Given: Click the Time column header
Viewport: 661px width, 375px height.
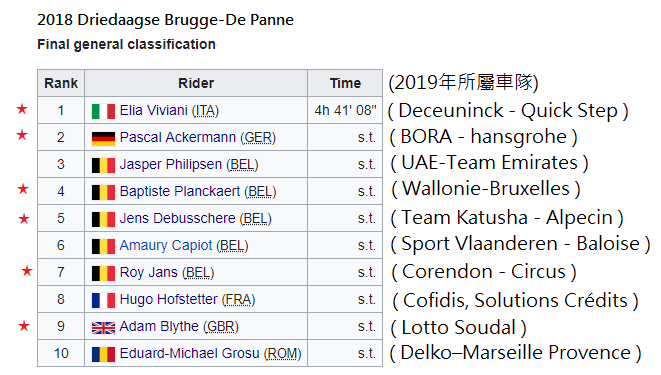Looking at the screenshot, I should [x=345, y=83].
